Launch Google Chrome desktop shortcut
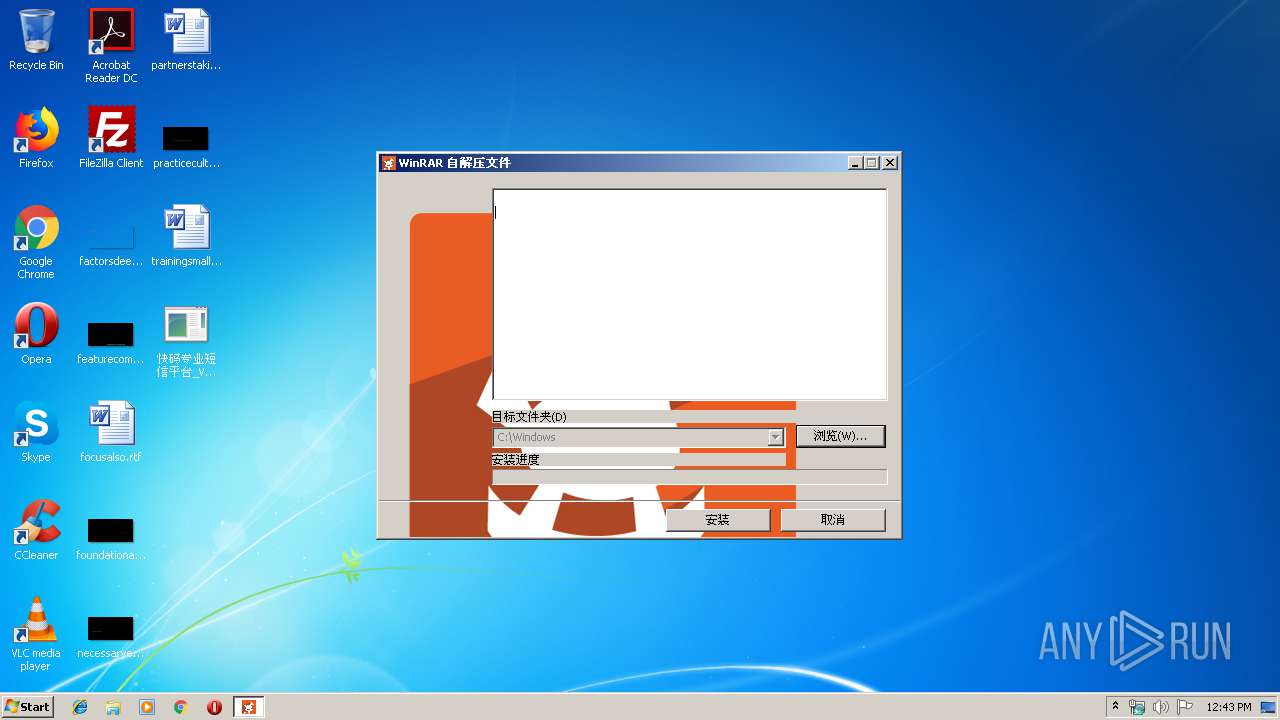Viewport: 1280px width, 720px height. (36, 242)
